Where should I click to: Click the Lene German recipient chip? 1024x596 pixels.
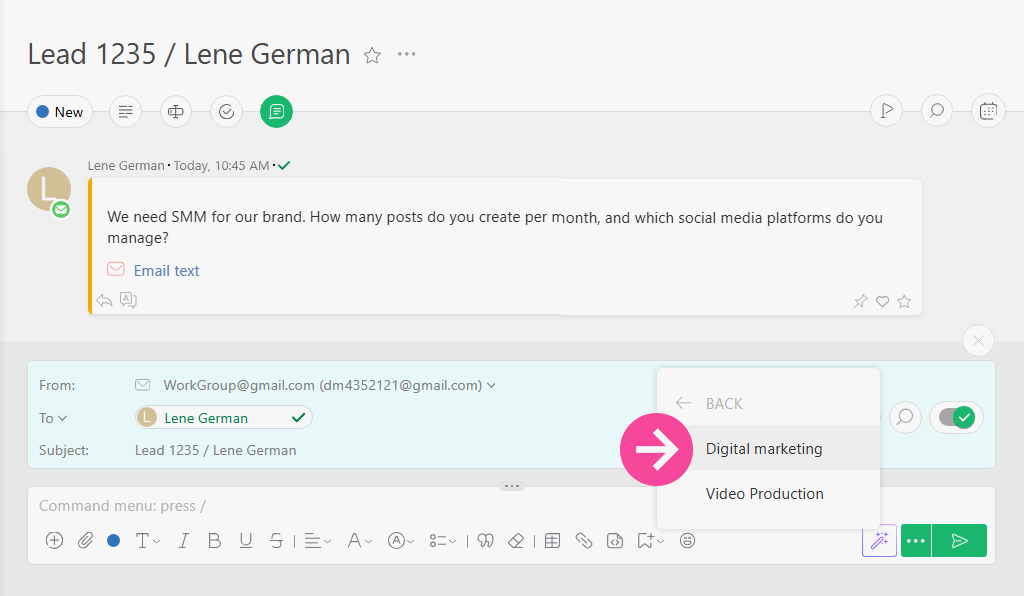click(x=223, y=418)
